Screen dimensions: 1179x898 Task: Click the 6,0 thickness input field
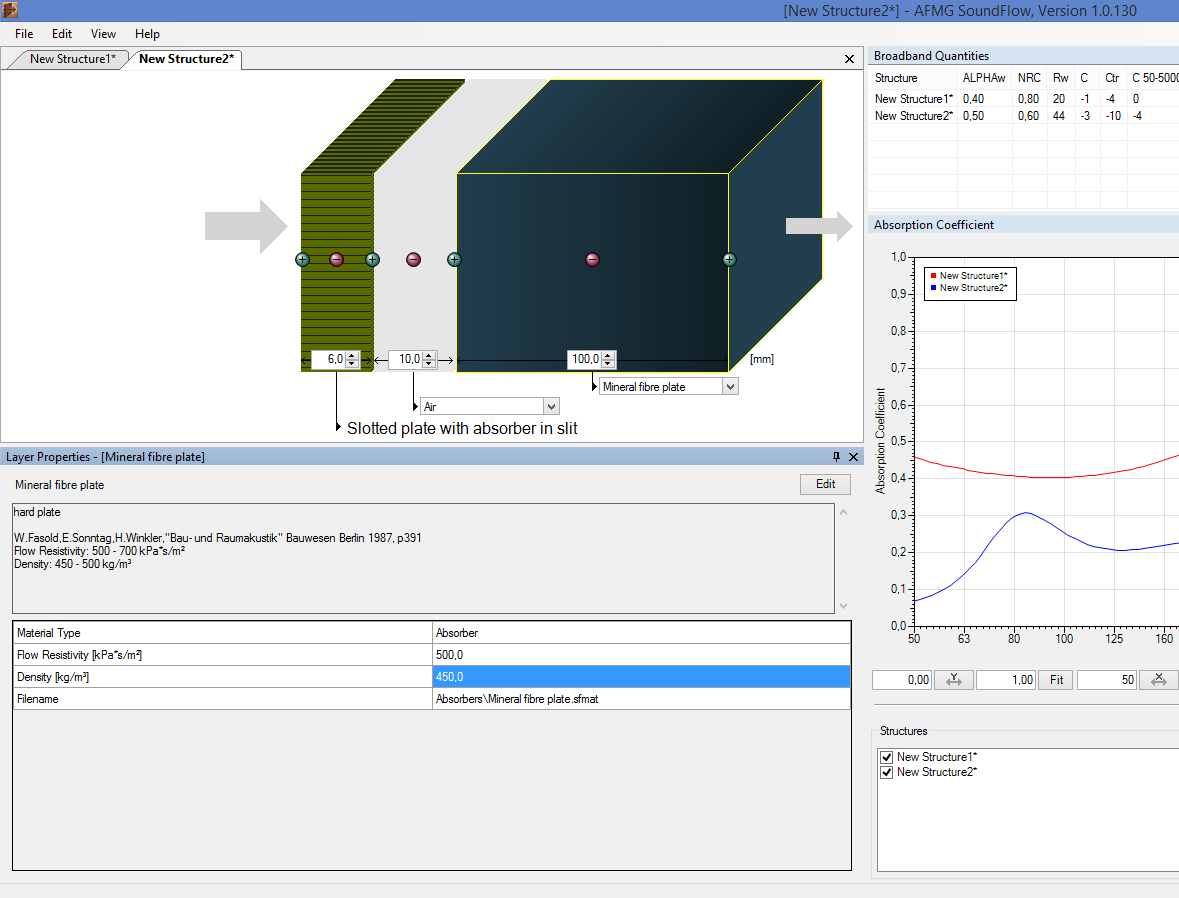(329, 360)
